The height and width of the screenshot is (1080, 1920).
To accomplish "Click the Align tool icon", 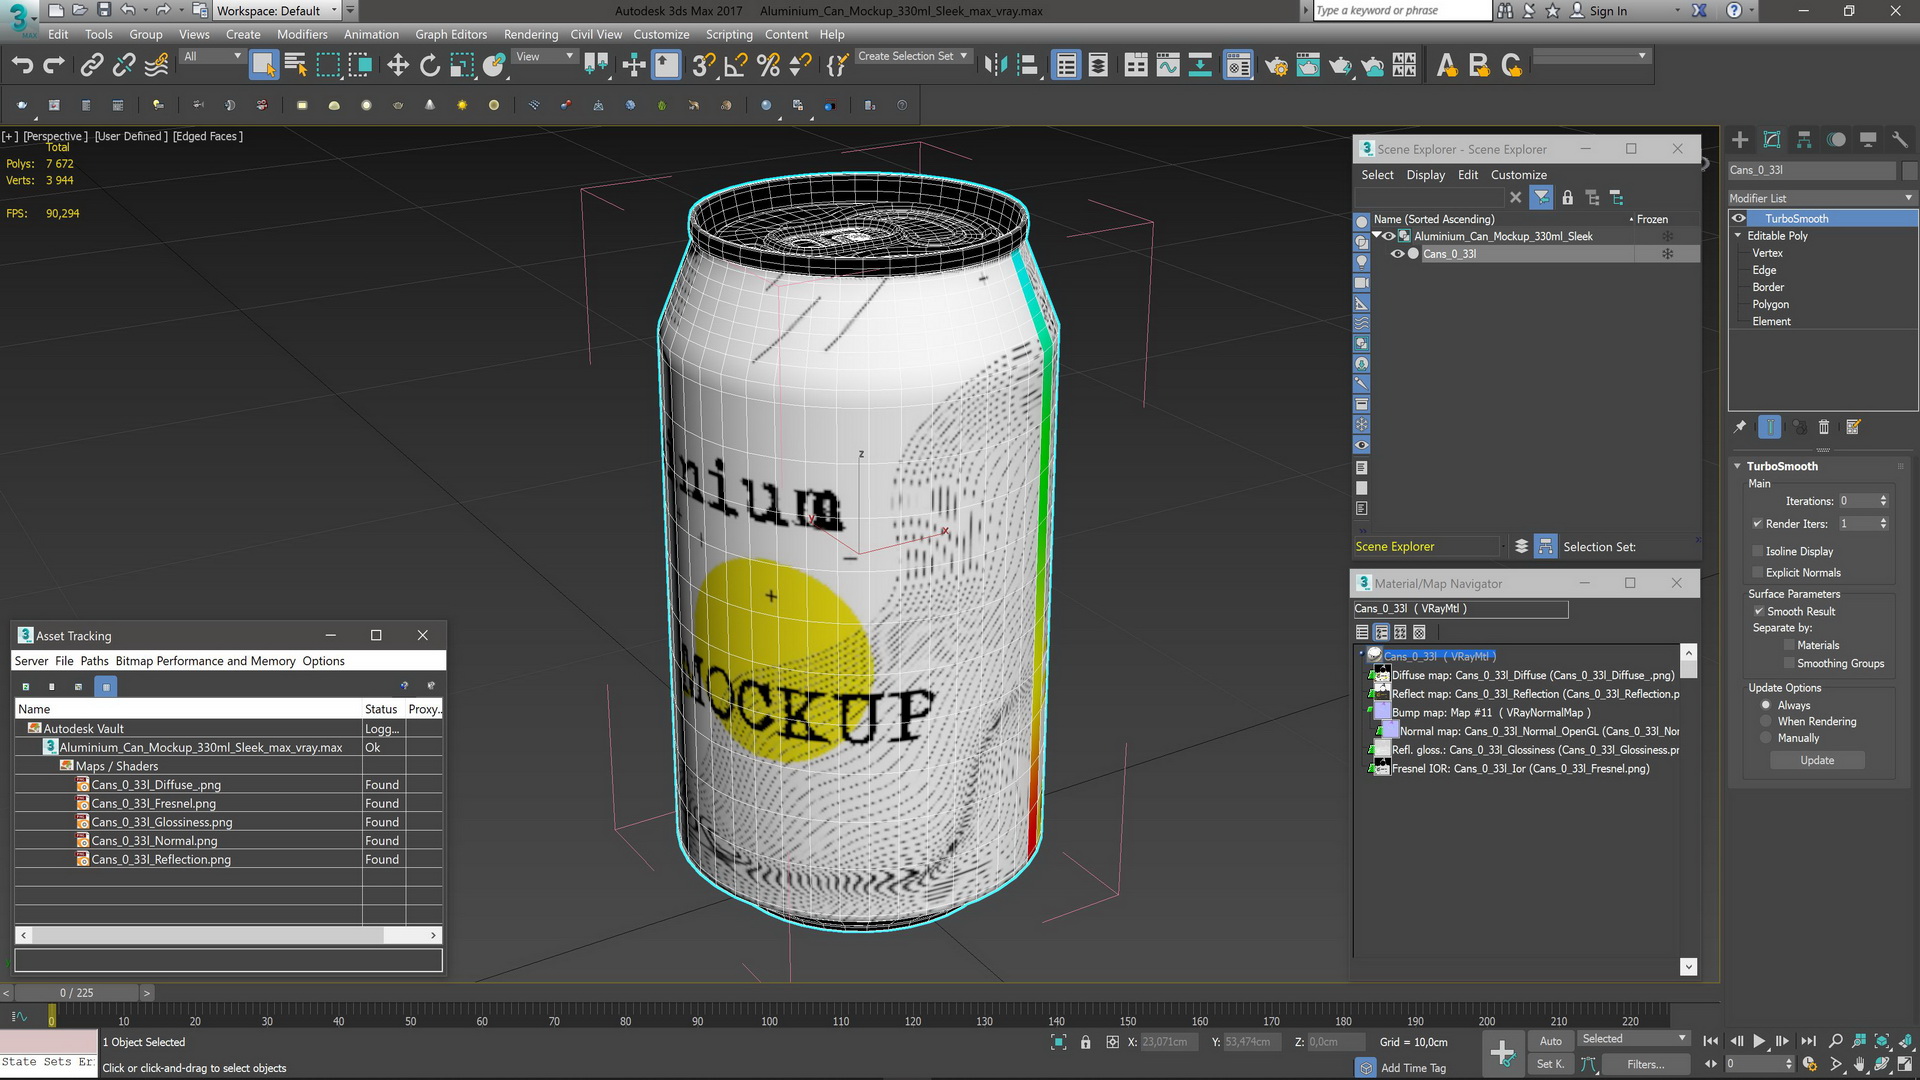I will click(1028, 66).
